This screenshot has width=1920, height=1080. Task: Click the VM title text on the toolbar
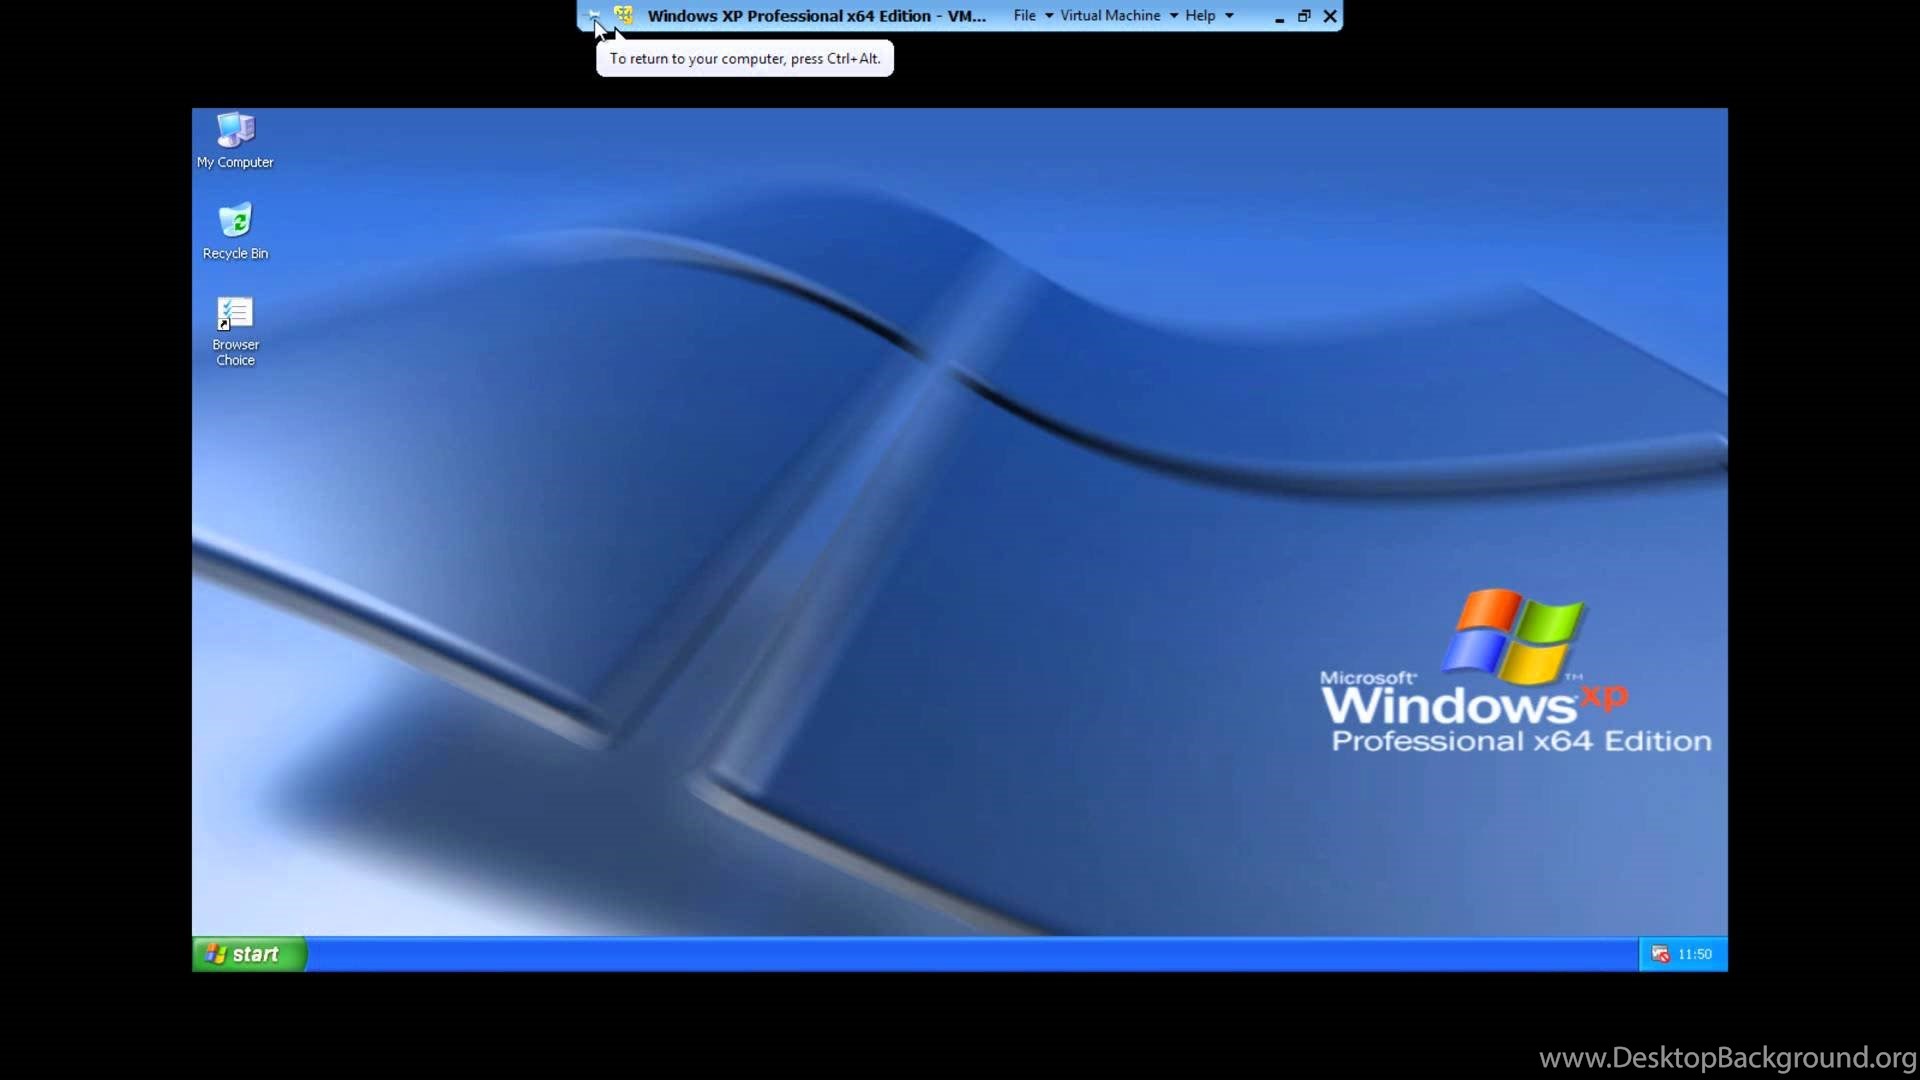pos(816,16)
